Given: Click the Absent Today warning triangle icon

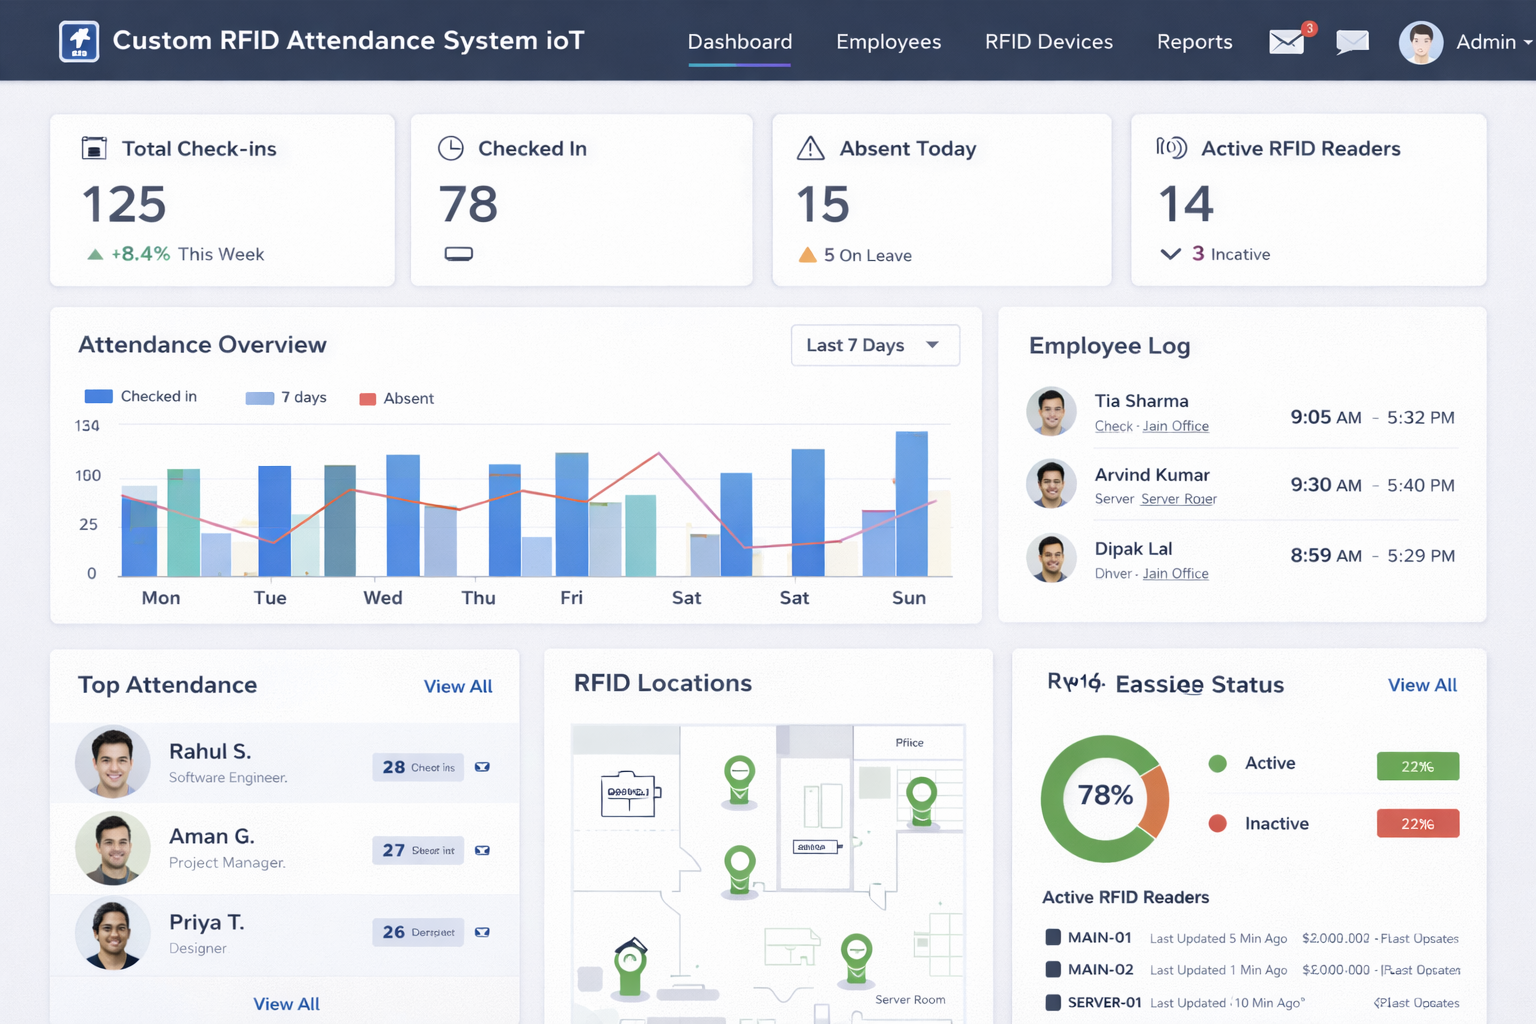Looking at the screenshot, I should click(810, 148).
